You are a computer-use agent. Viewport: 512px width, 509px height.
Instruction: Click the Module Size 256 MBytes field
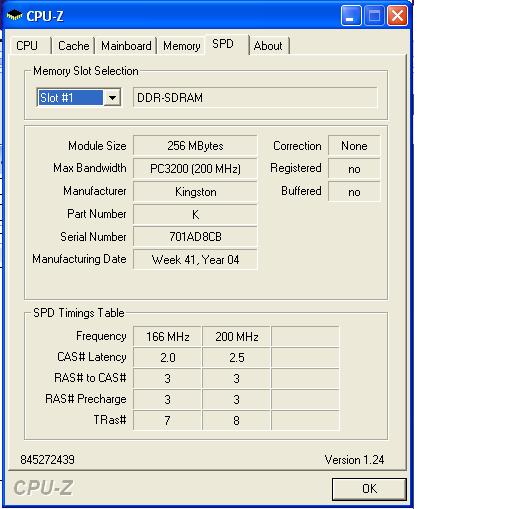click(x=195, y=146)
